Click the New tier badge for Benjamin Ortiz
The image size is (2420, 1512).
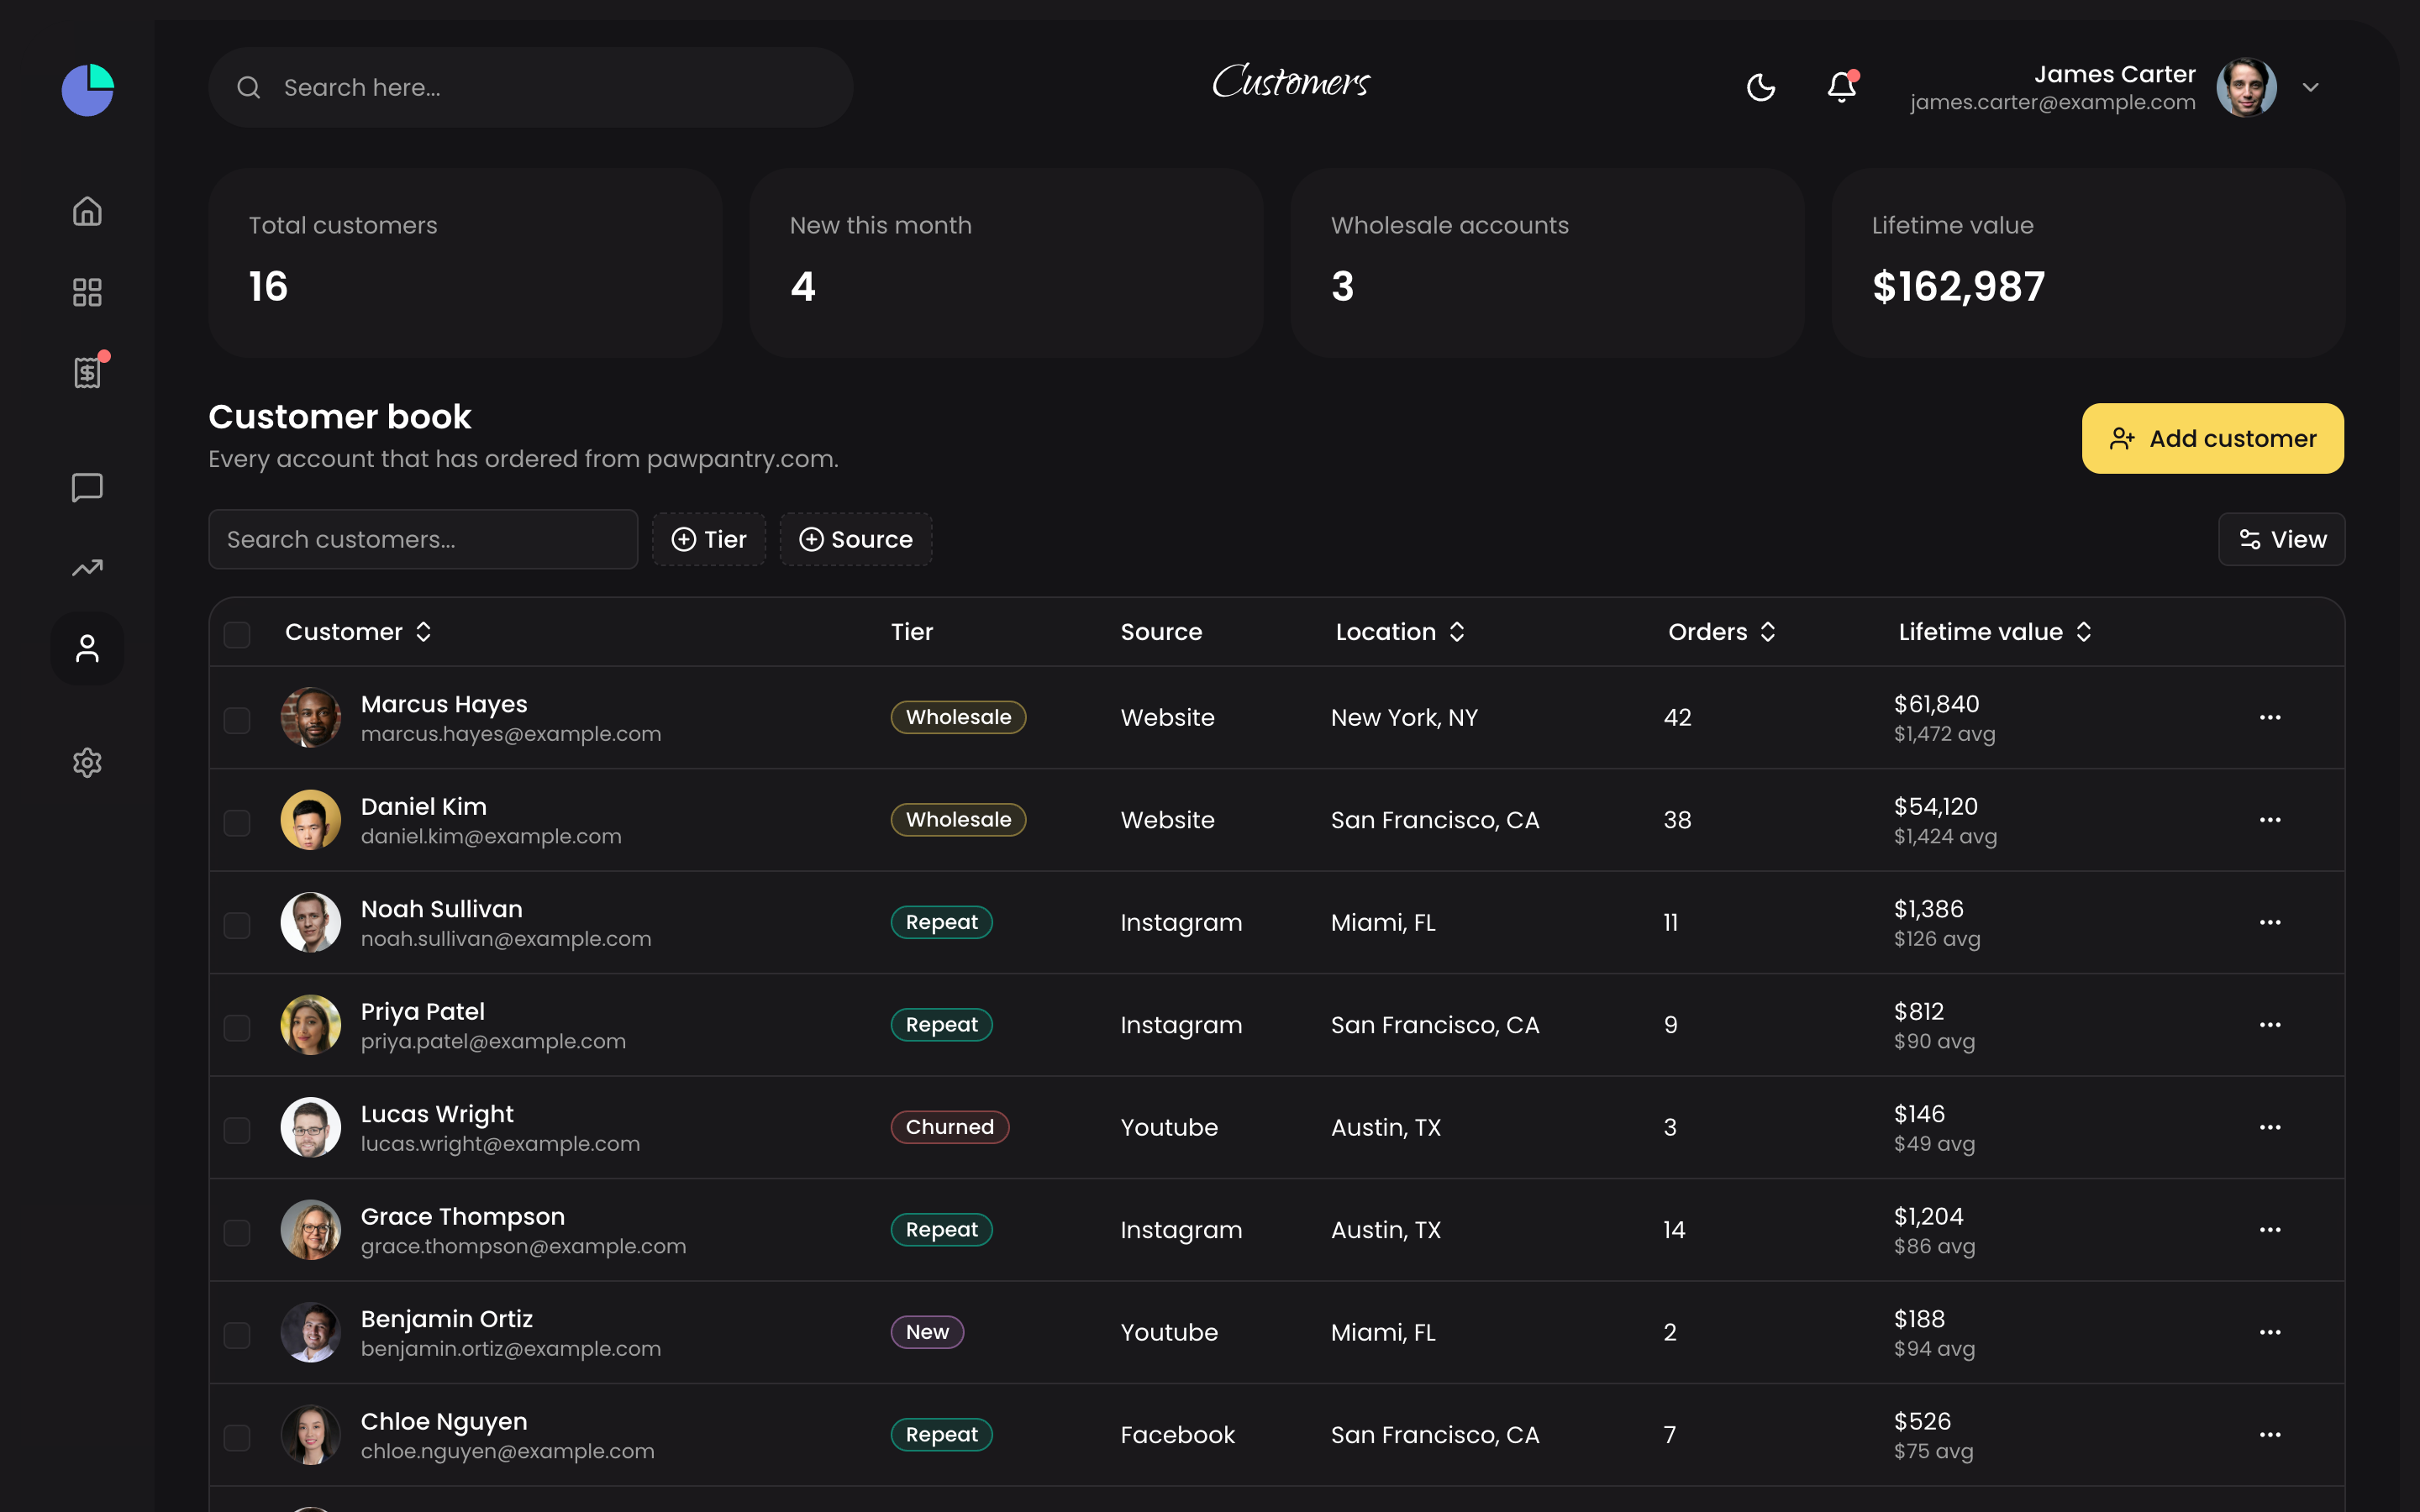tap(927, 1332)
